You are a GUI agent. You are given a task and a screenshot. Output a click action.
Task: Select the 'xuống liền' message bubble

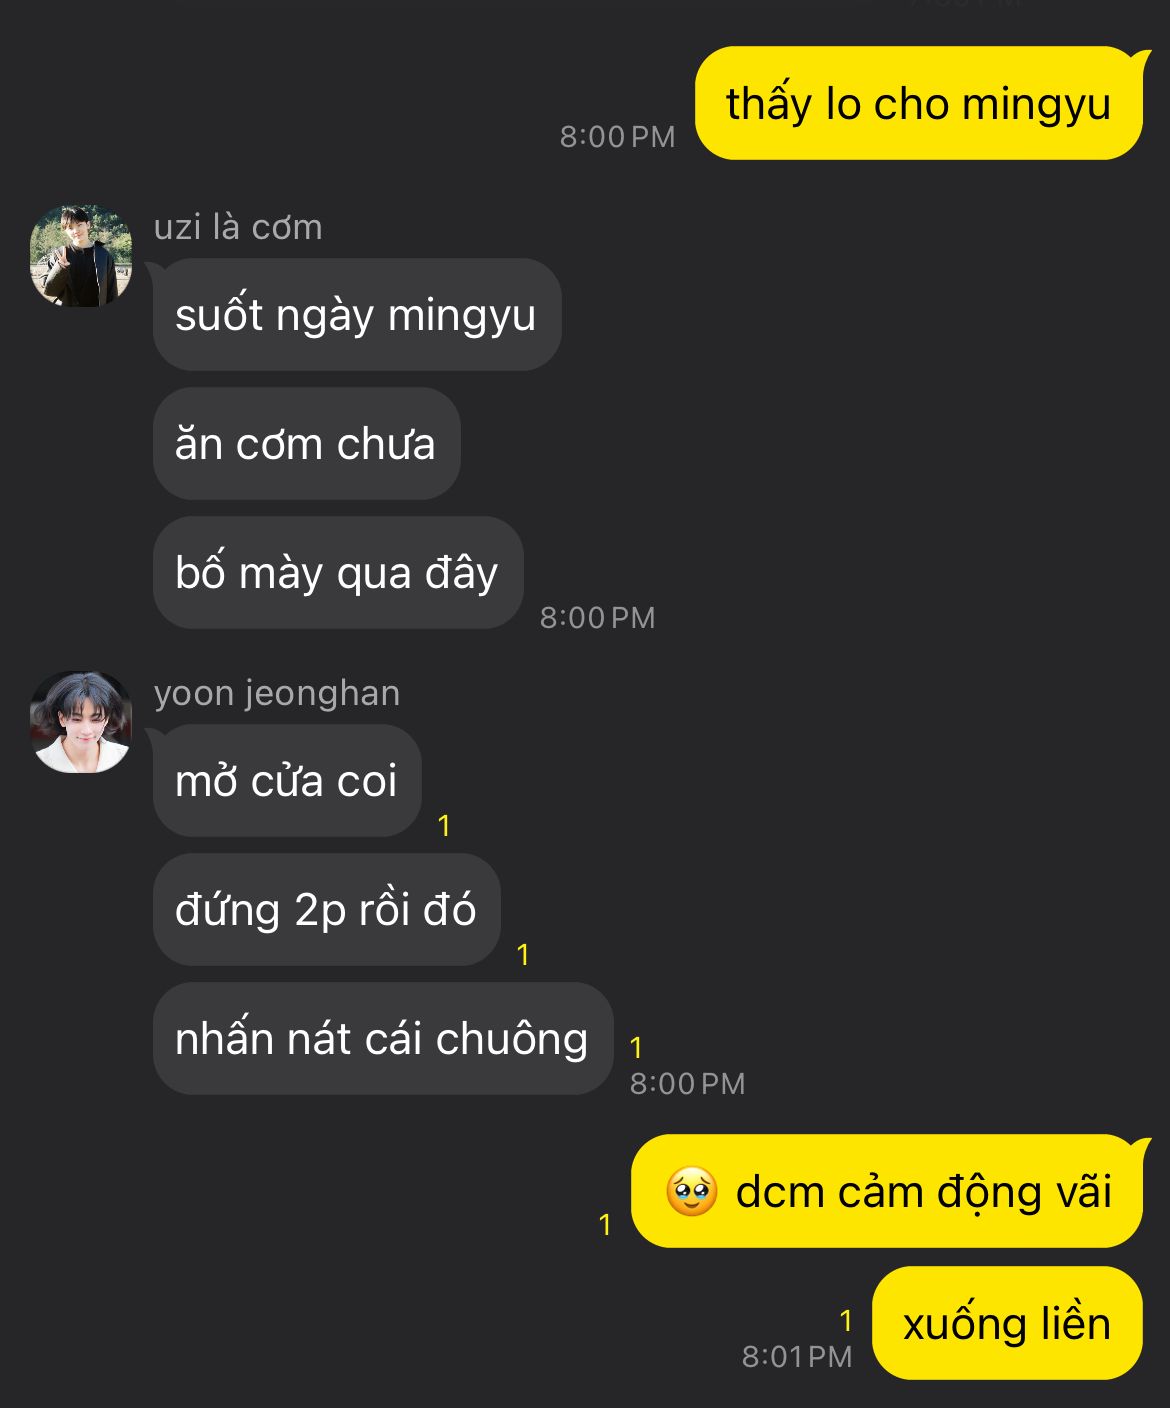point(1007,1323)
